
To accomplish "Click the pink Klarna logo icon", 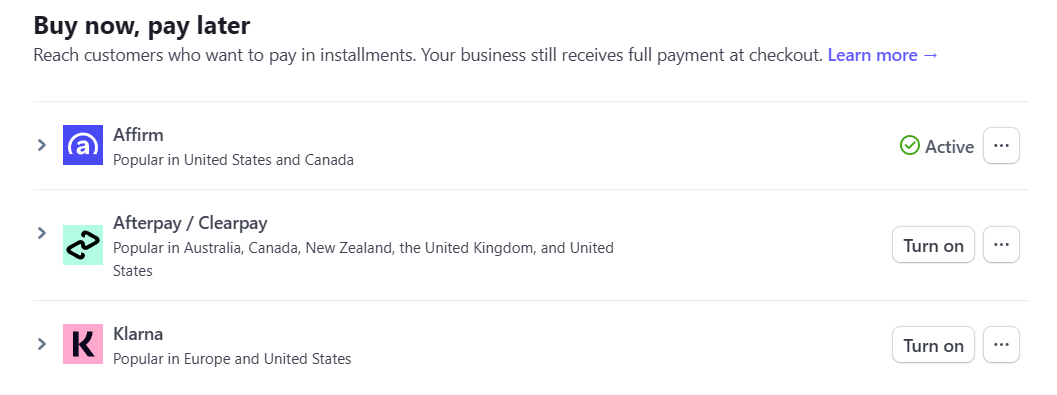I will click(83, 344).
